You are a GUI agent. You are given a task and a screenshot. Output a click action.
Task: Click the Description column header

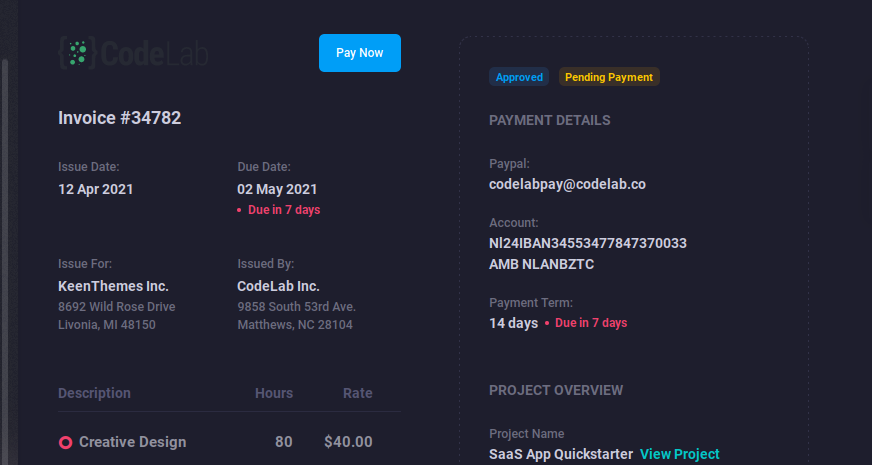click(94, 393)
